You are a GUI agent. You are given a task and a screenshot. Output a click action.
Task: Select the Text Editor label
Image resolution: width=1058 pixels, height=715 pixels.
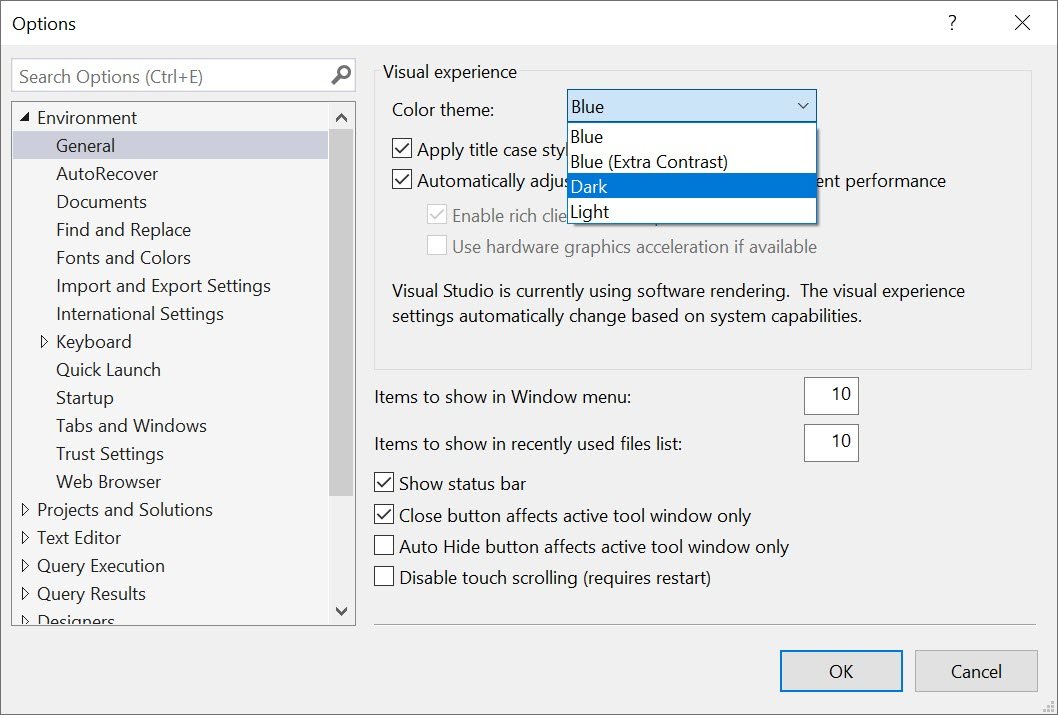pos(79,538)
